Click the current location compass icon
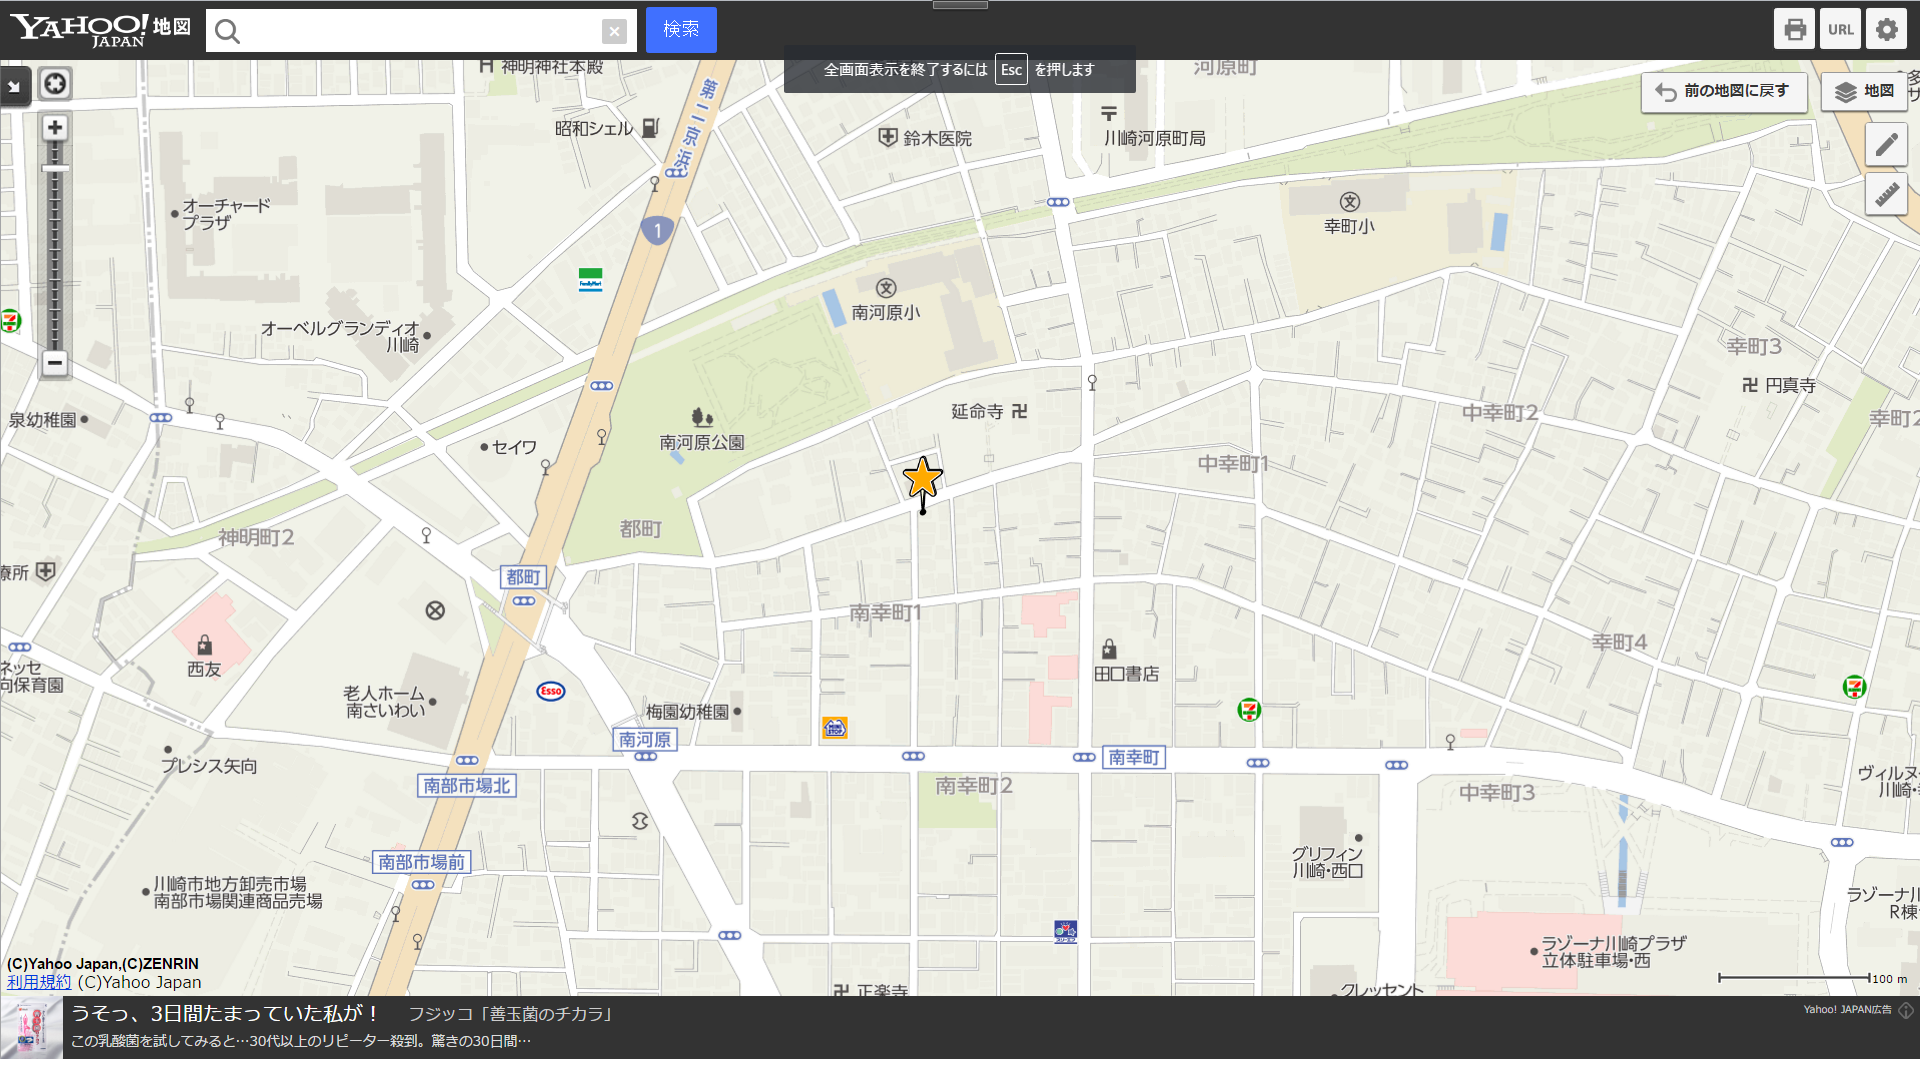This screenshot has width=1920, height=1080. click(x=55, y=84)
